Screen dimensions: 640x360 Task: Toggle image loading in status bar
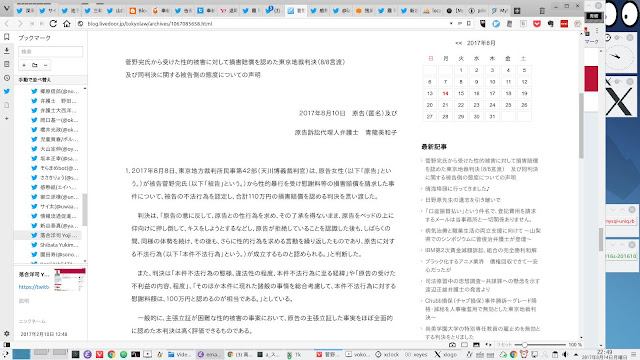[476, 345]
